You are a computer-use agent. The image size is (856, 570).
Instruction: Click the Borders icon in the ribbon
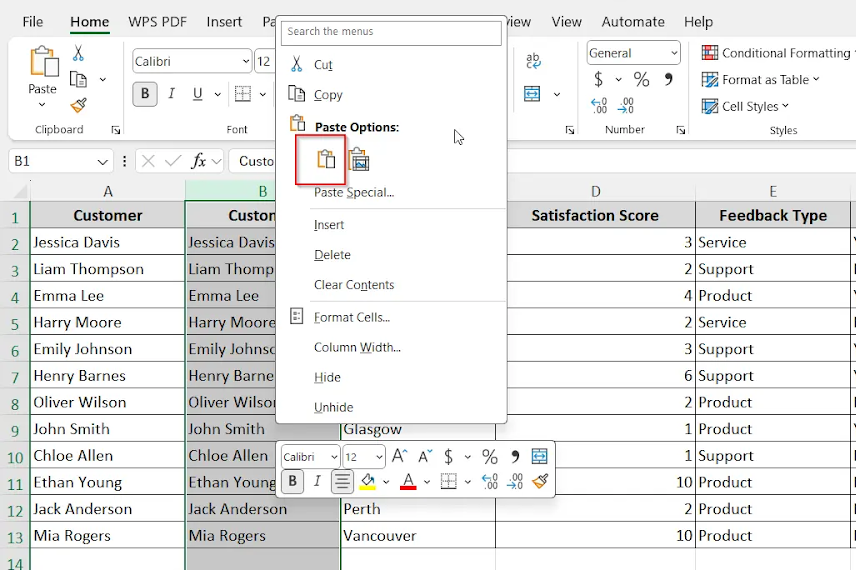pyautogui.click(x=243, y=94)
